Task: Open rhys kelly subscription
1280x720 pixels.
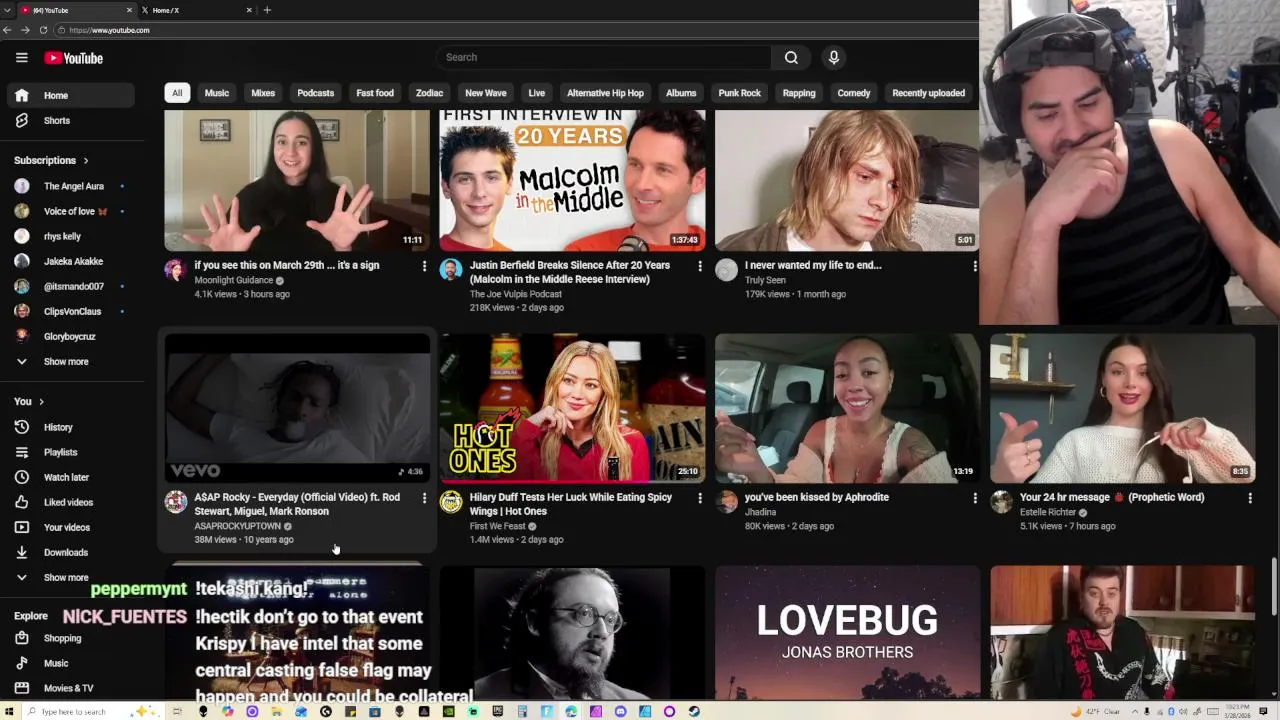Action: click(70, 236)
